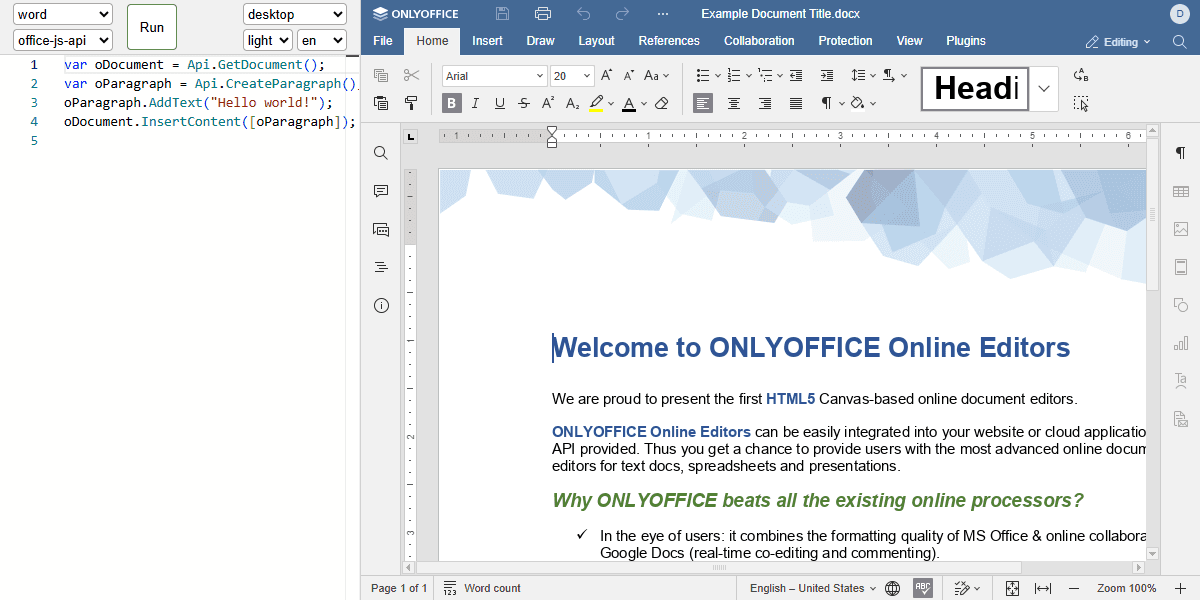Open the Headings navigation panel in the left sidebar
This screenshot has width=1200, height=600.
381,267
